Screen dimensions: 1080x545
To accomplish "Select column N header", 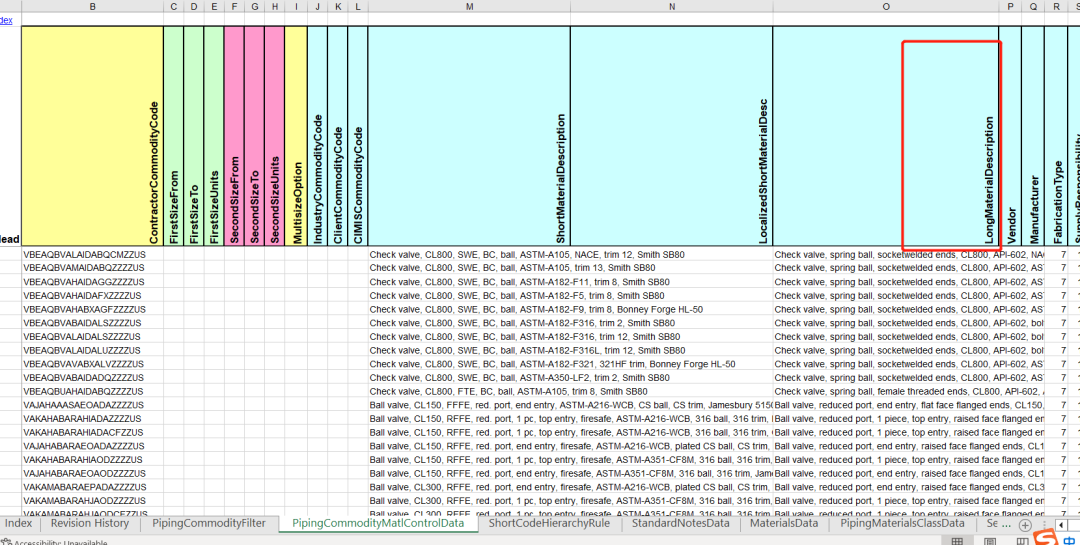I will (x=672, y=6).
